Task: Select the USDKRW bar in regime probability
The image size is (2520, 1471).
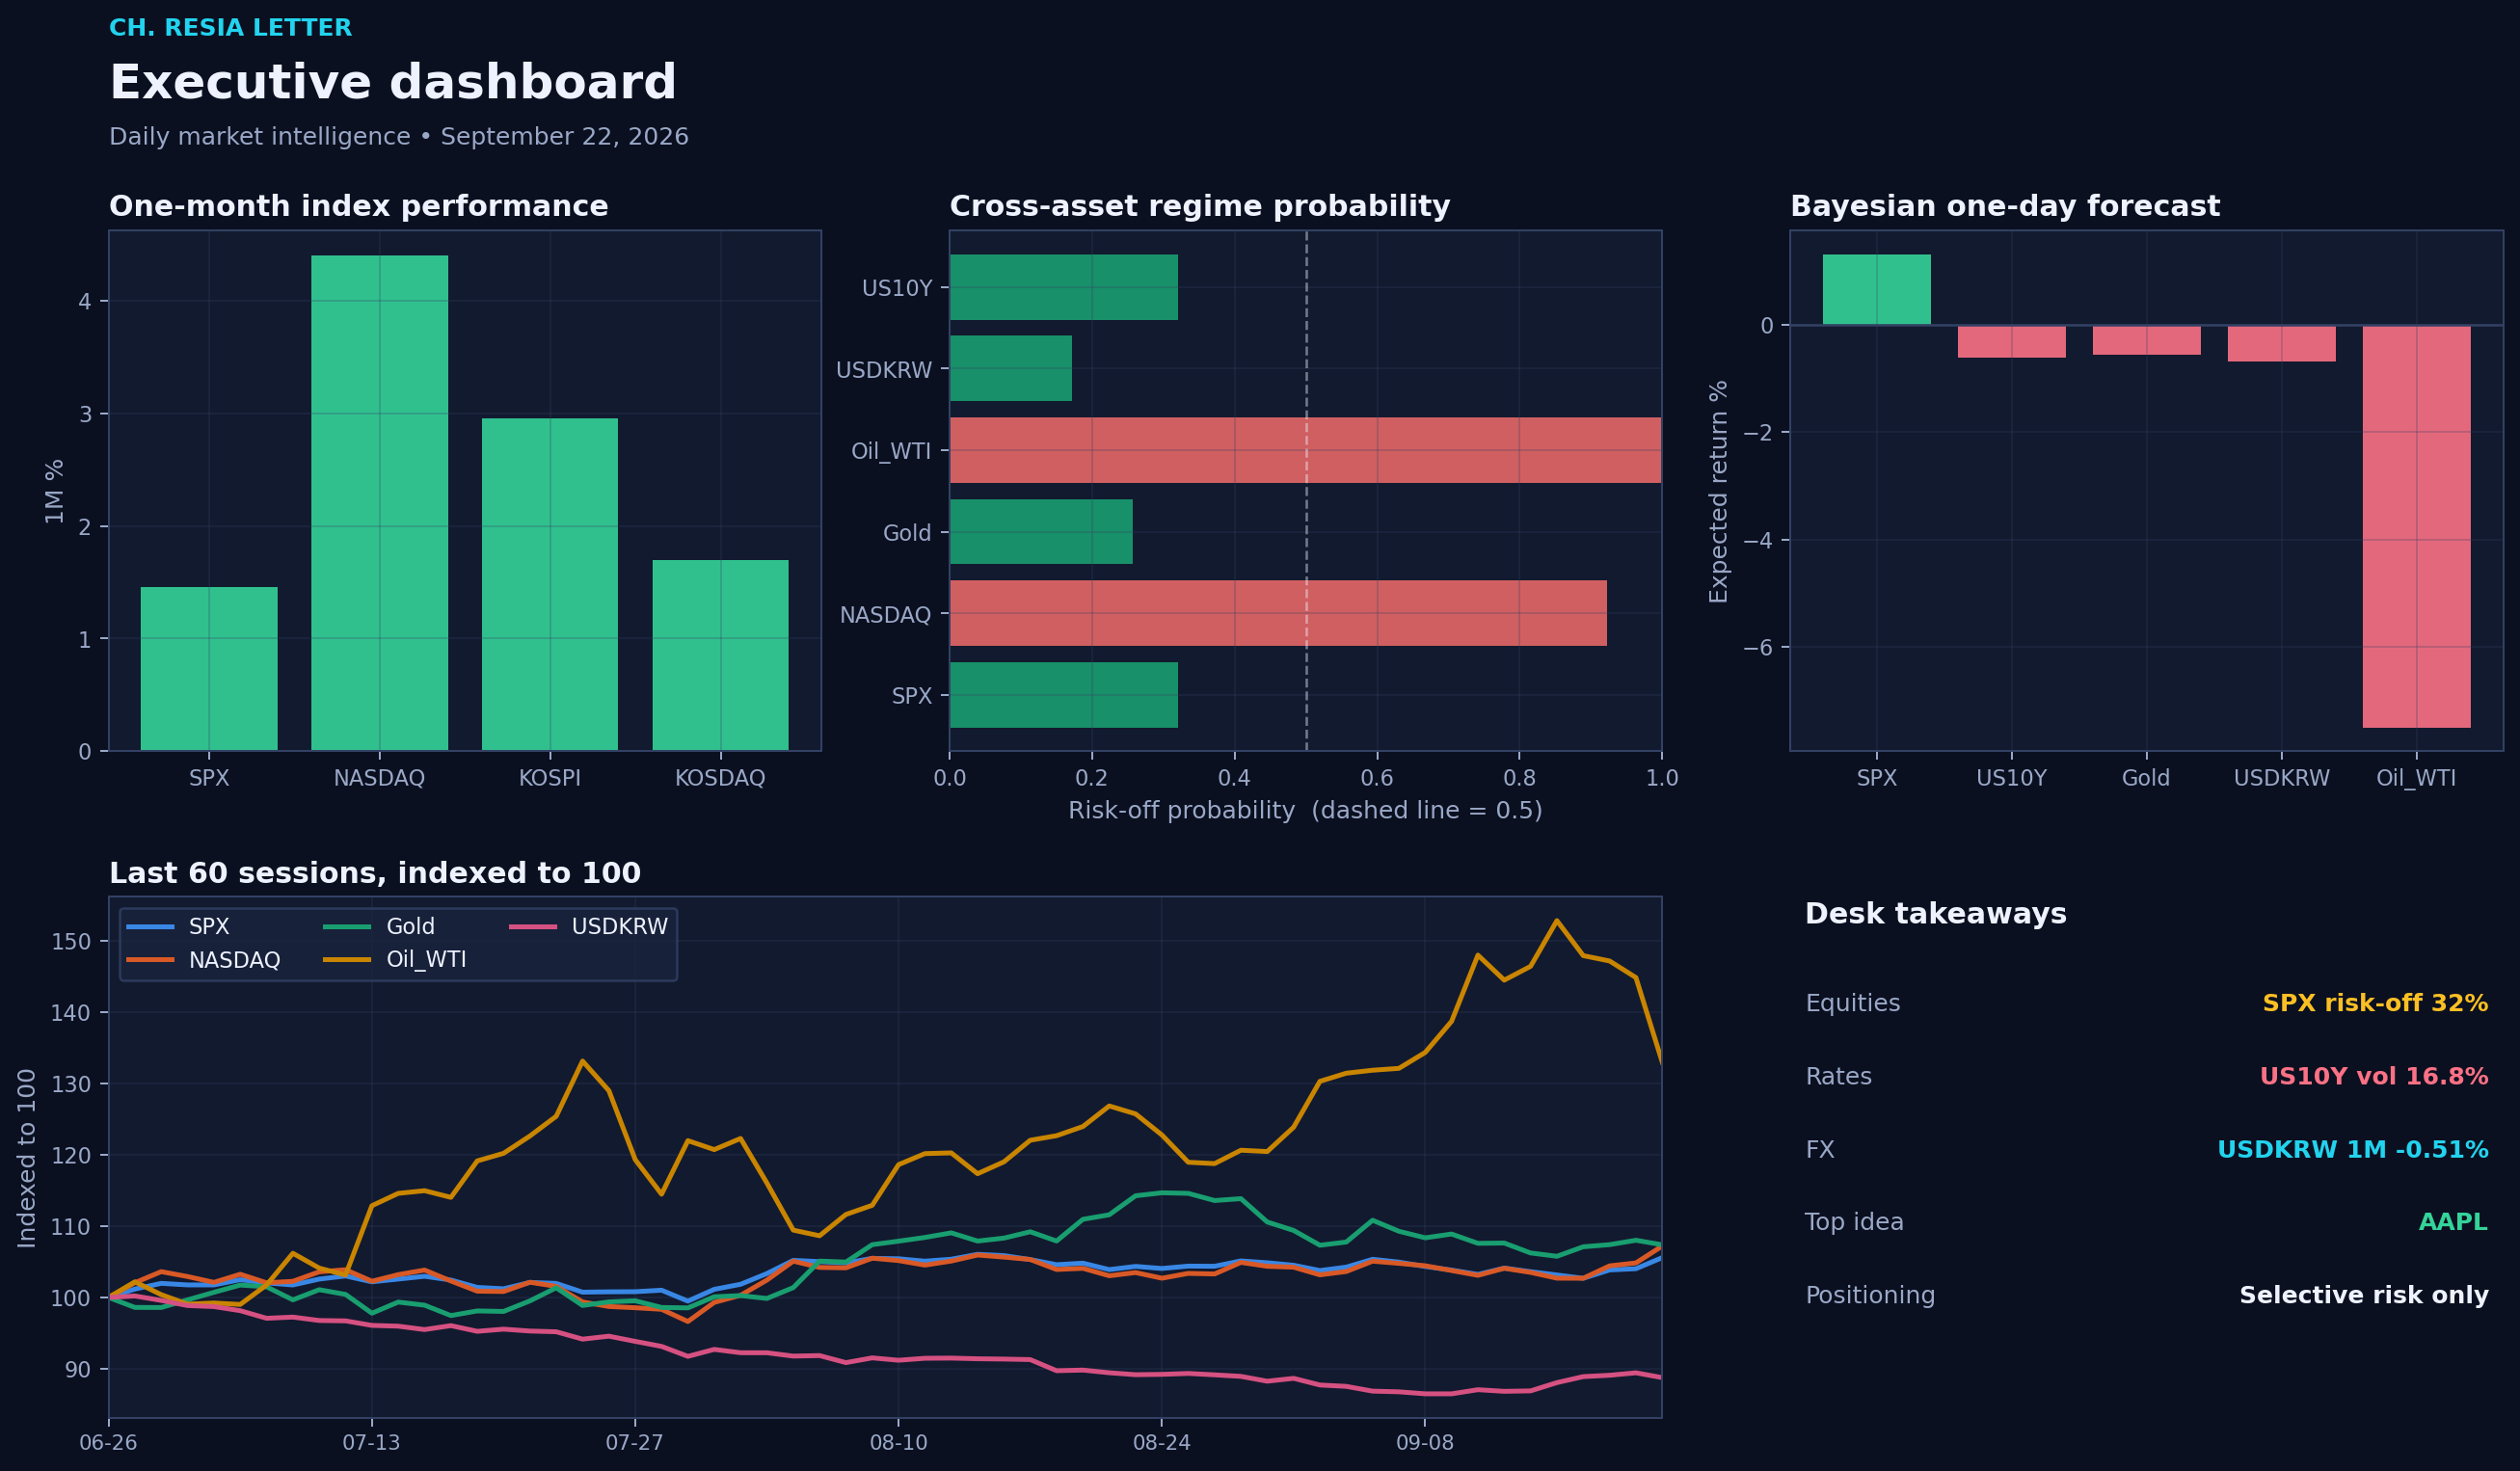Action: coord(1011,369)
